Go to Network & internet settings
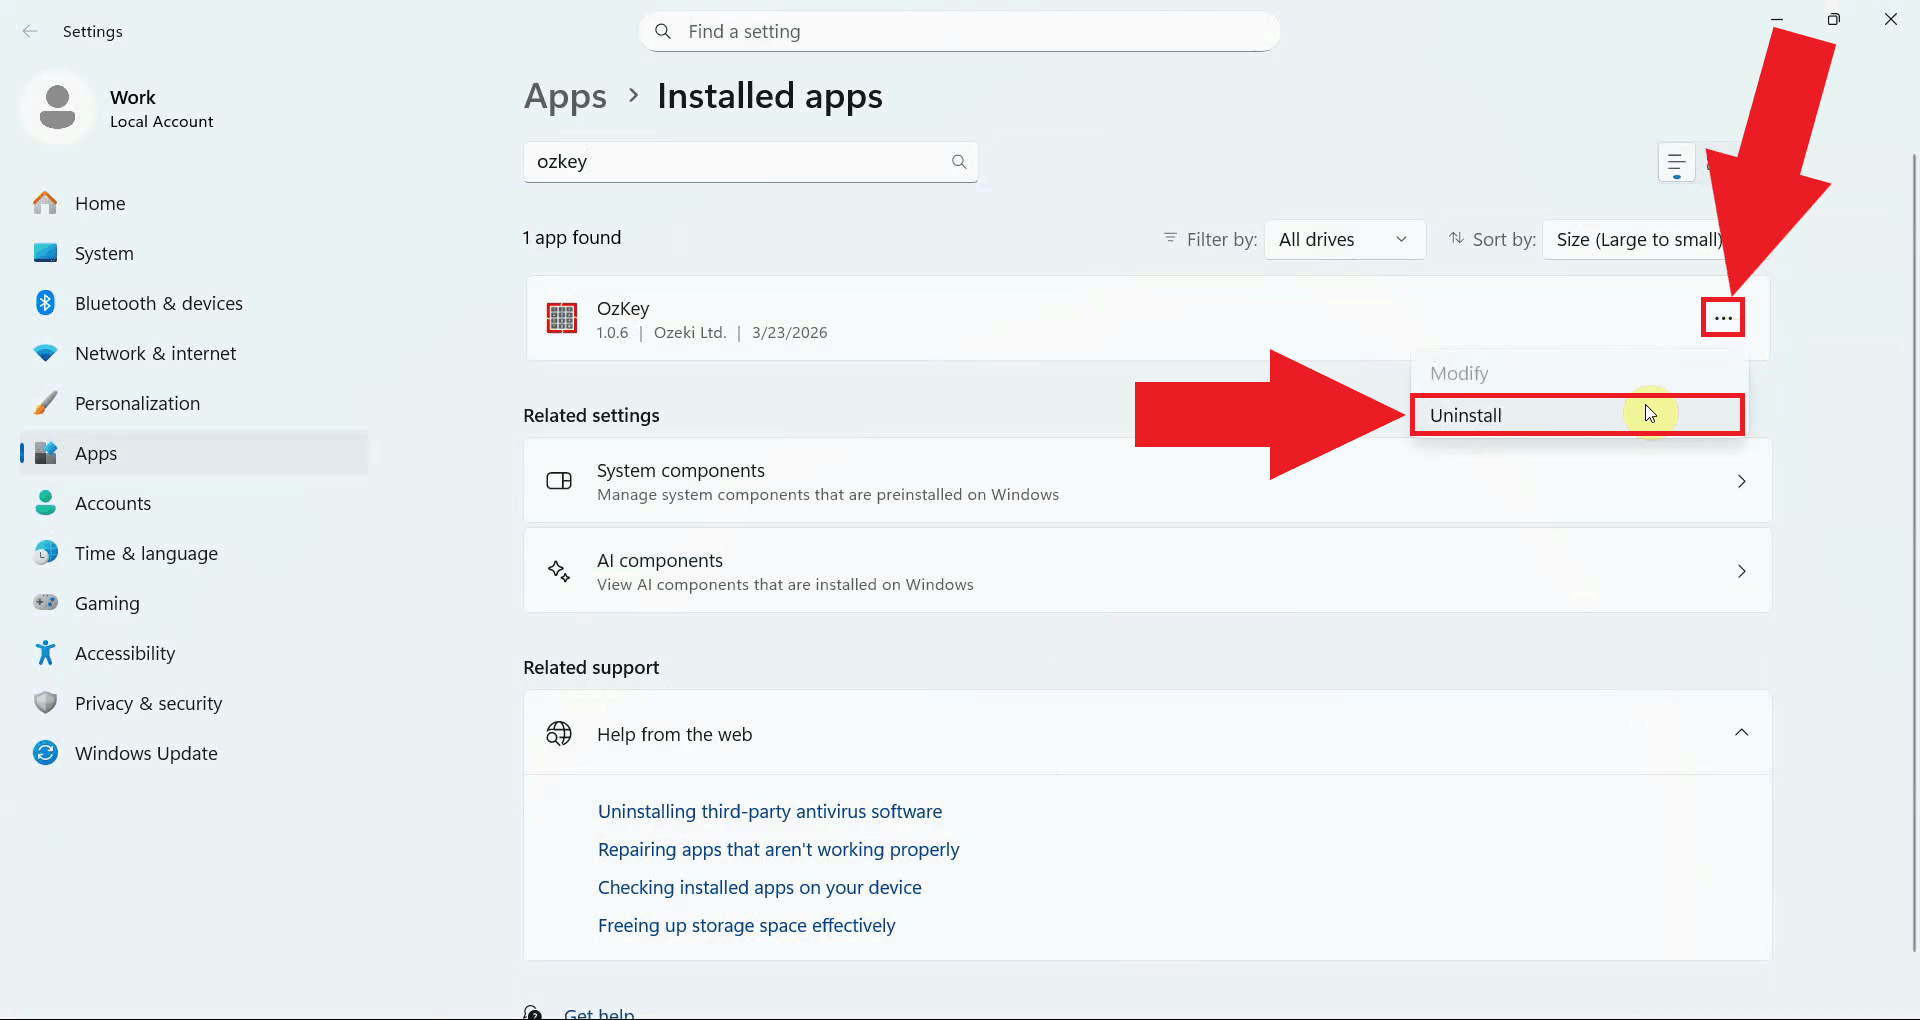 155,353
